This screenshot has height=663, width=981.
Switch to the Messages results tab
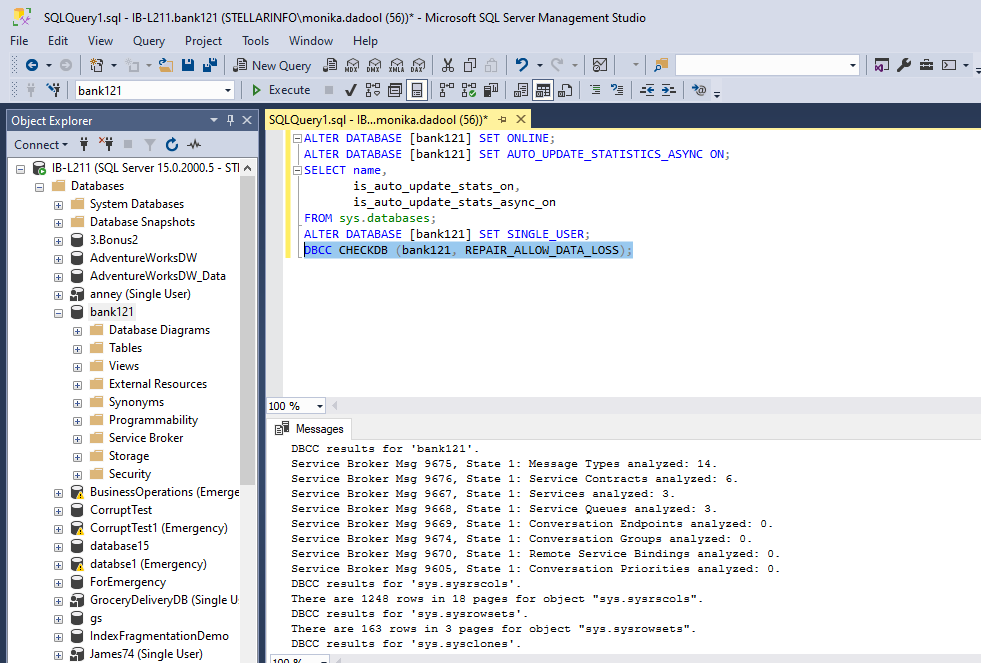coord(310,429)
